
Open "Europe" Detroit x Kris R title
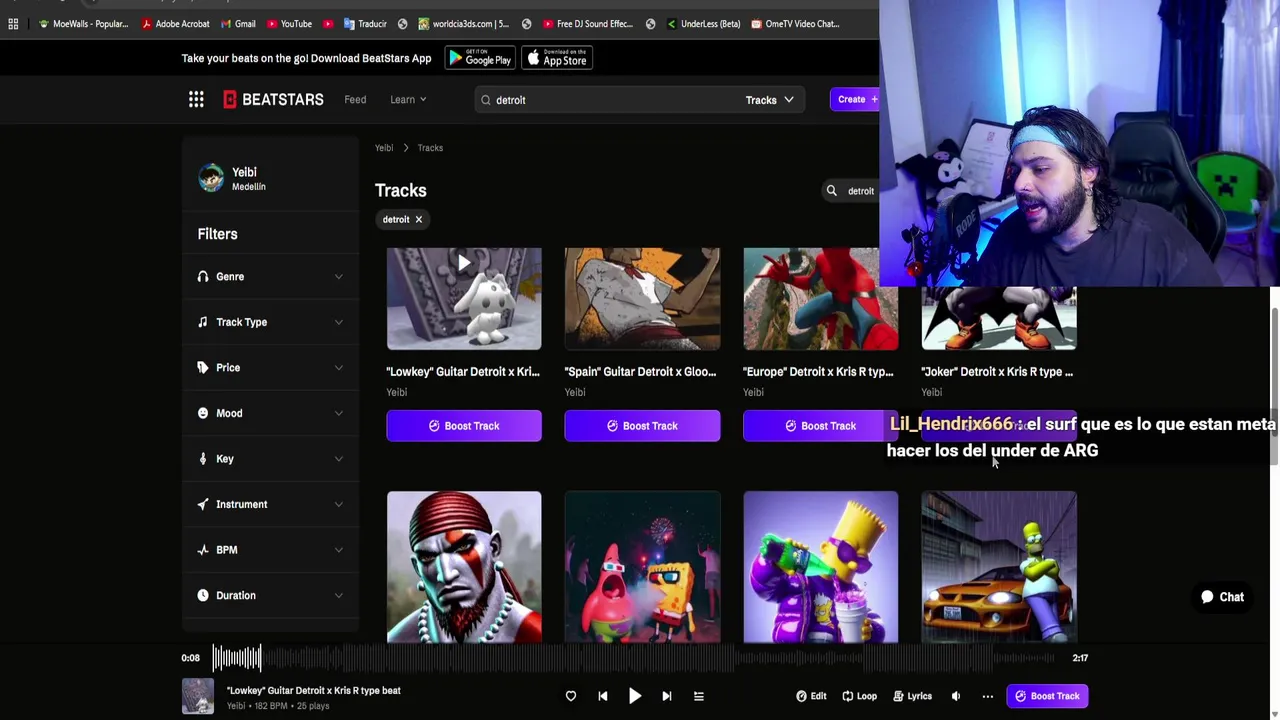(x=818, y=372)
